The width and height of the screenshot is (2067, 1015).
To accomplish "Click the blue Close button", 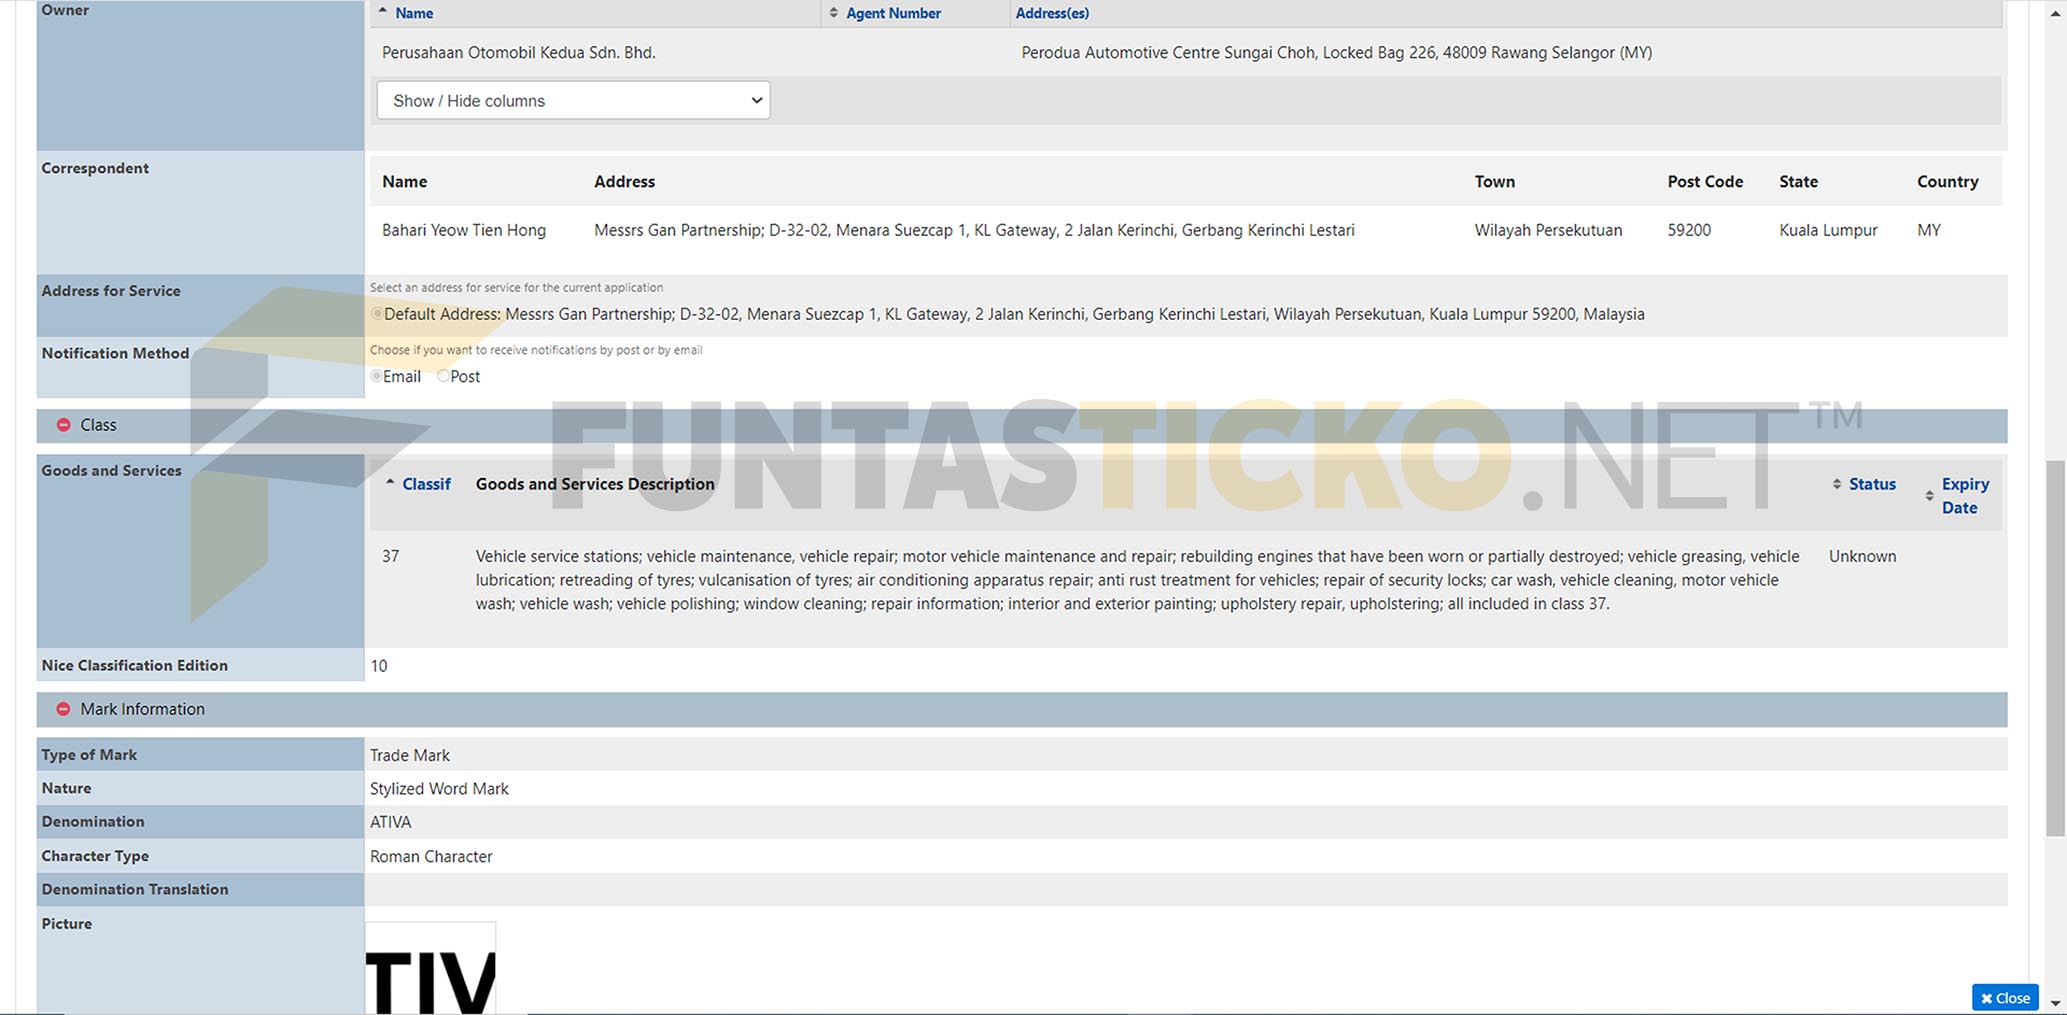I will 2005,998.
